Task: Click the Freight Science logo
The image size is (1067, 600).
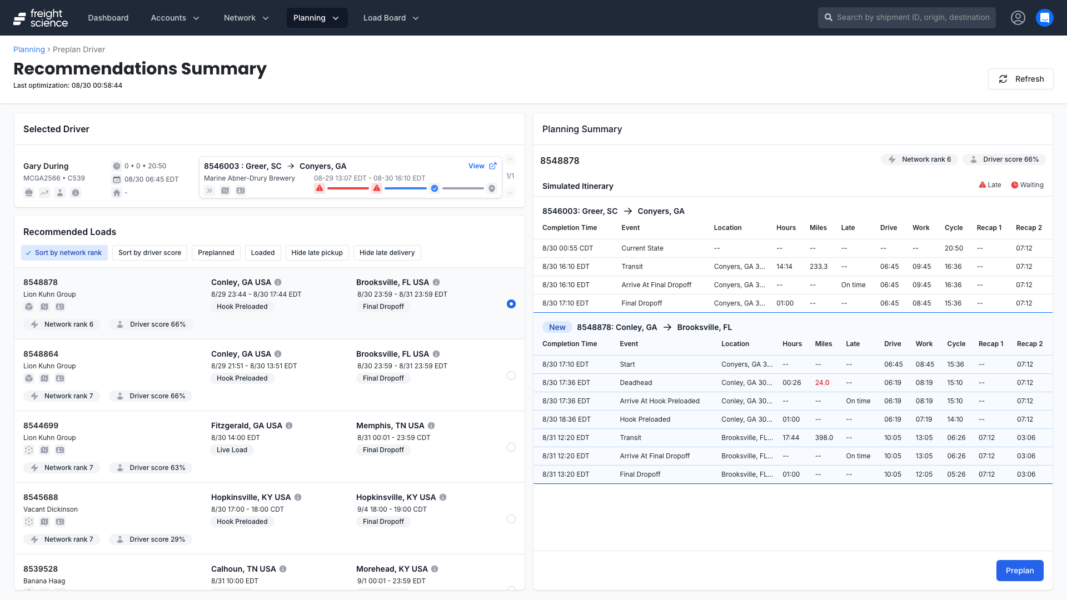Action: [x=39, y=17]
